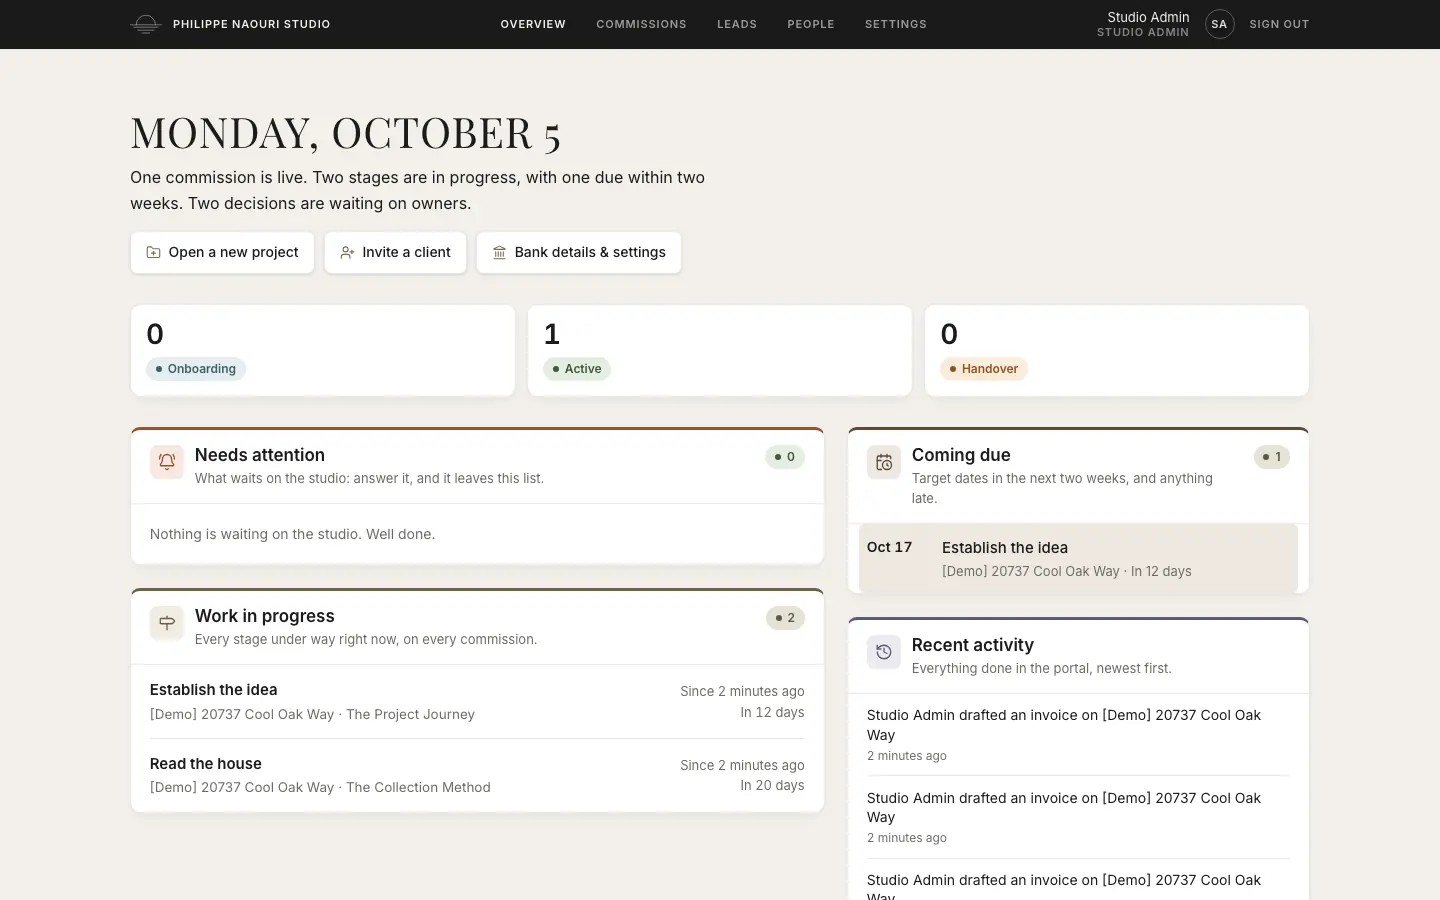1440x900 pixels.
Task: Select the Onboarding status card
Action: click(323, 351)
